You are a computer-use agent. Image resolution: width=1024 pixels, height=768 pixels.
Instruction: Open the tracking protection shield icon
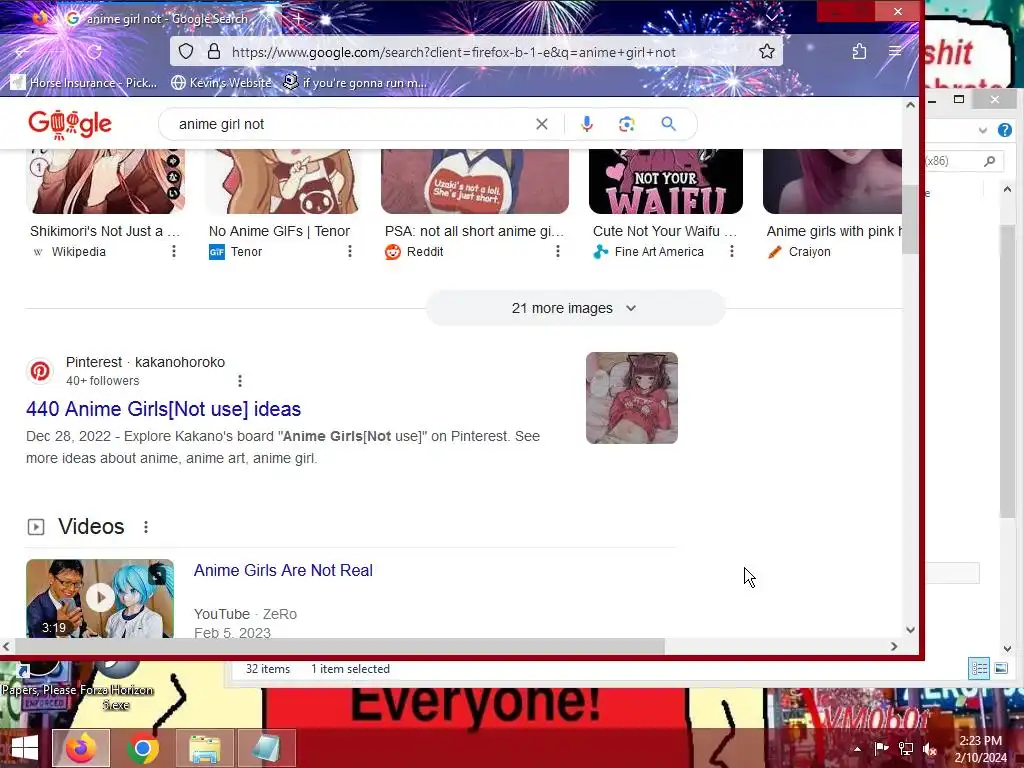click(186, 52)
